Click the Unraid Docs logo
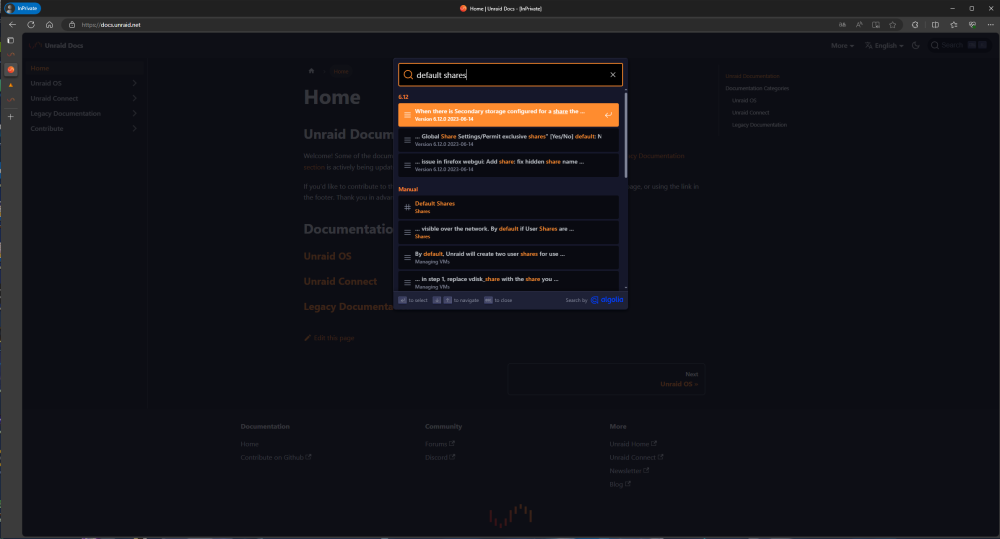This screenshot has width=1000, height=539. coord(56,45)
